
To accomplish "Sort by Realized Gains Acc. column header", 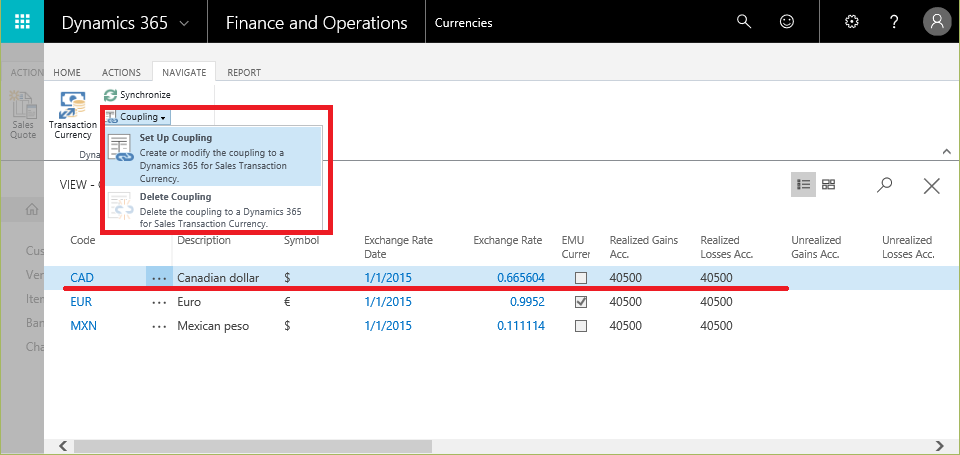I will pos(643,247).
